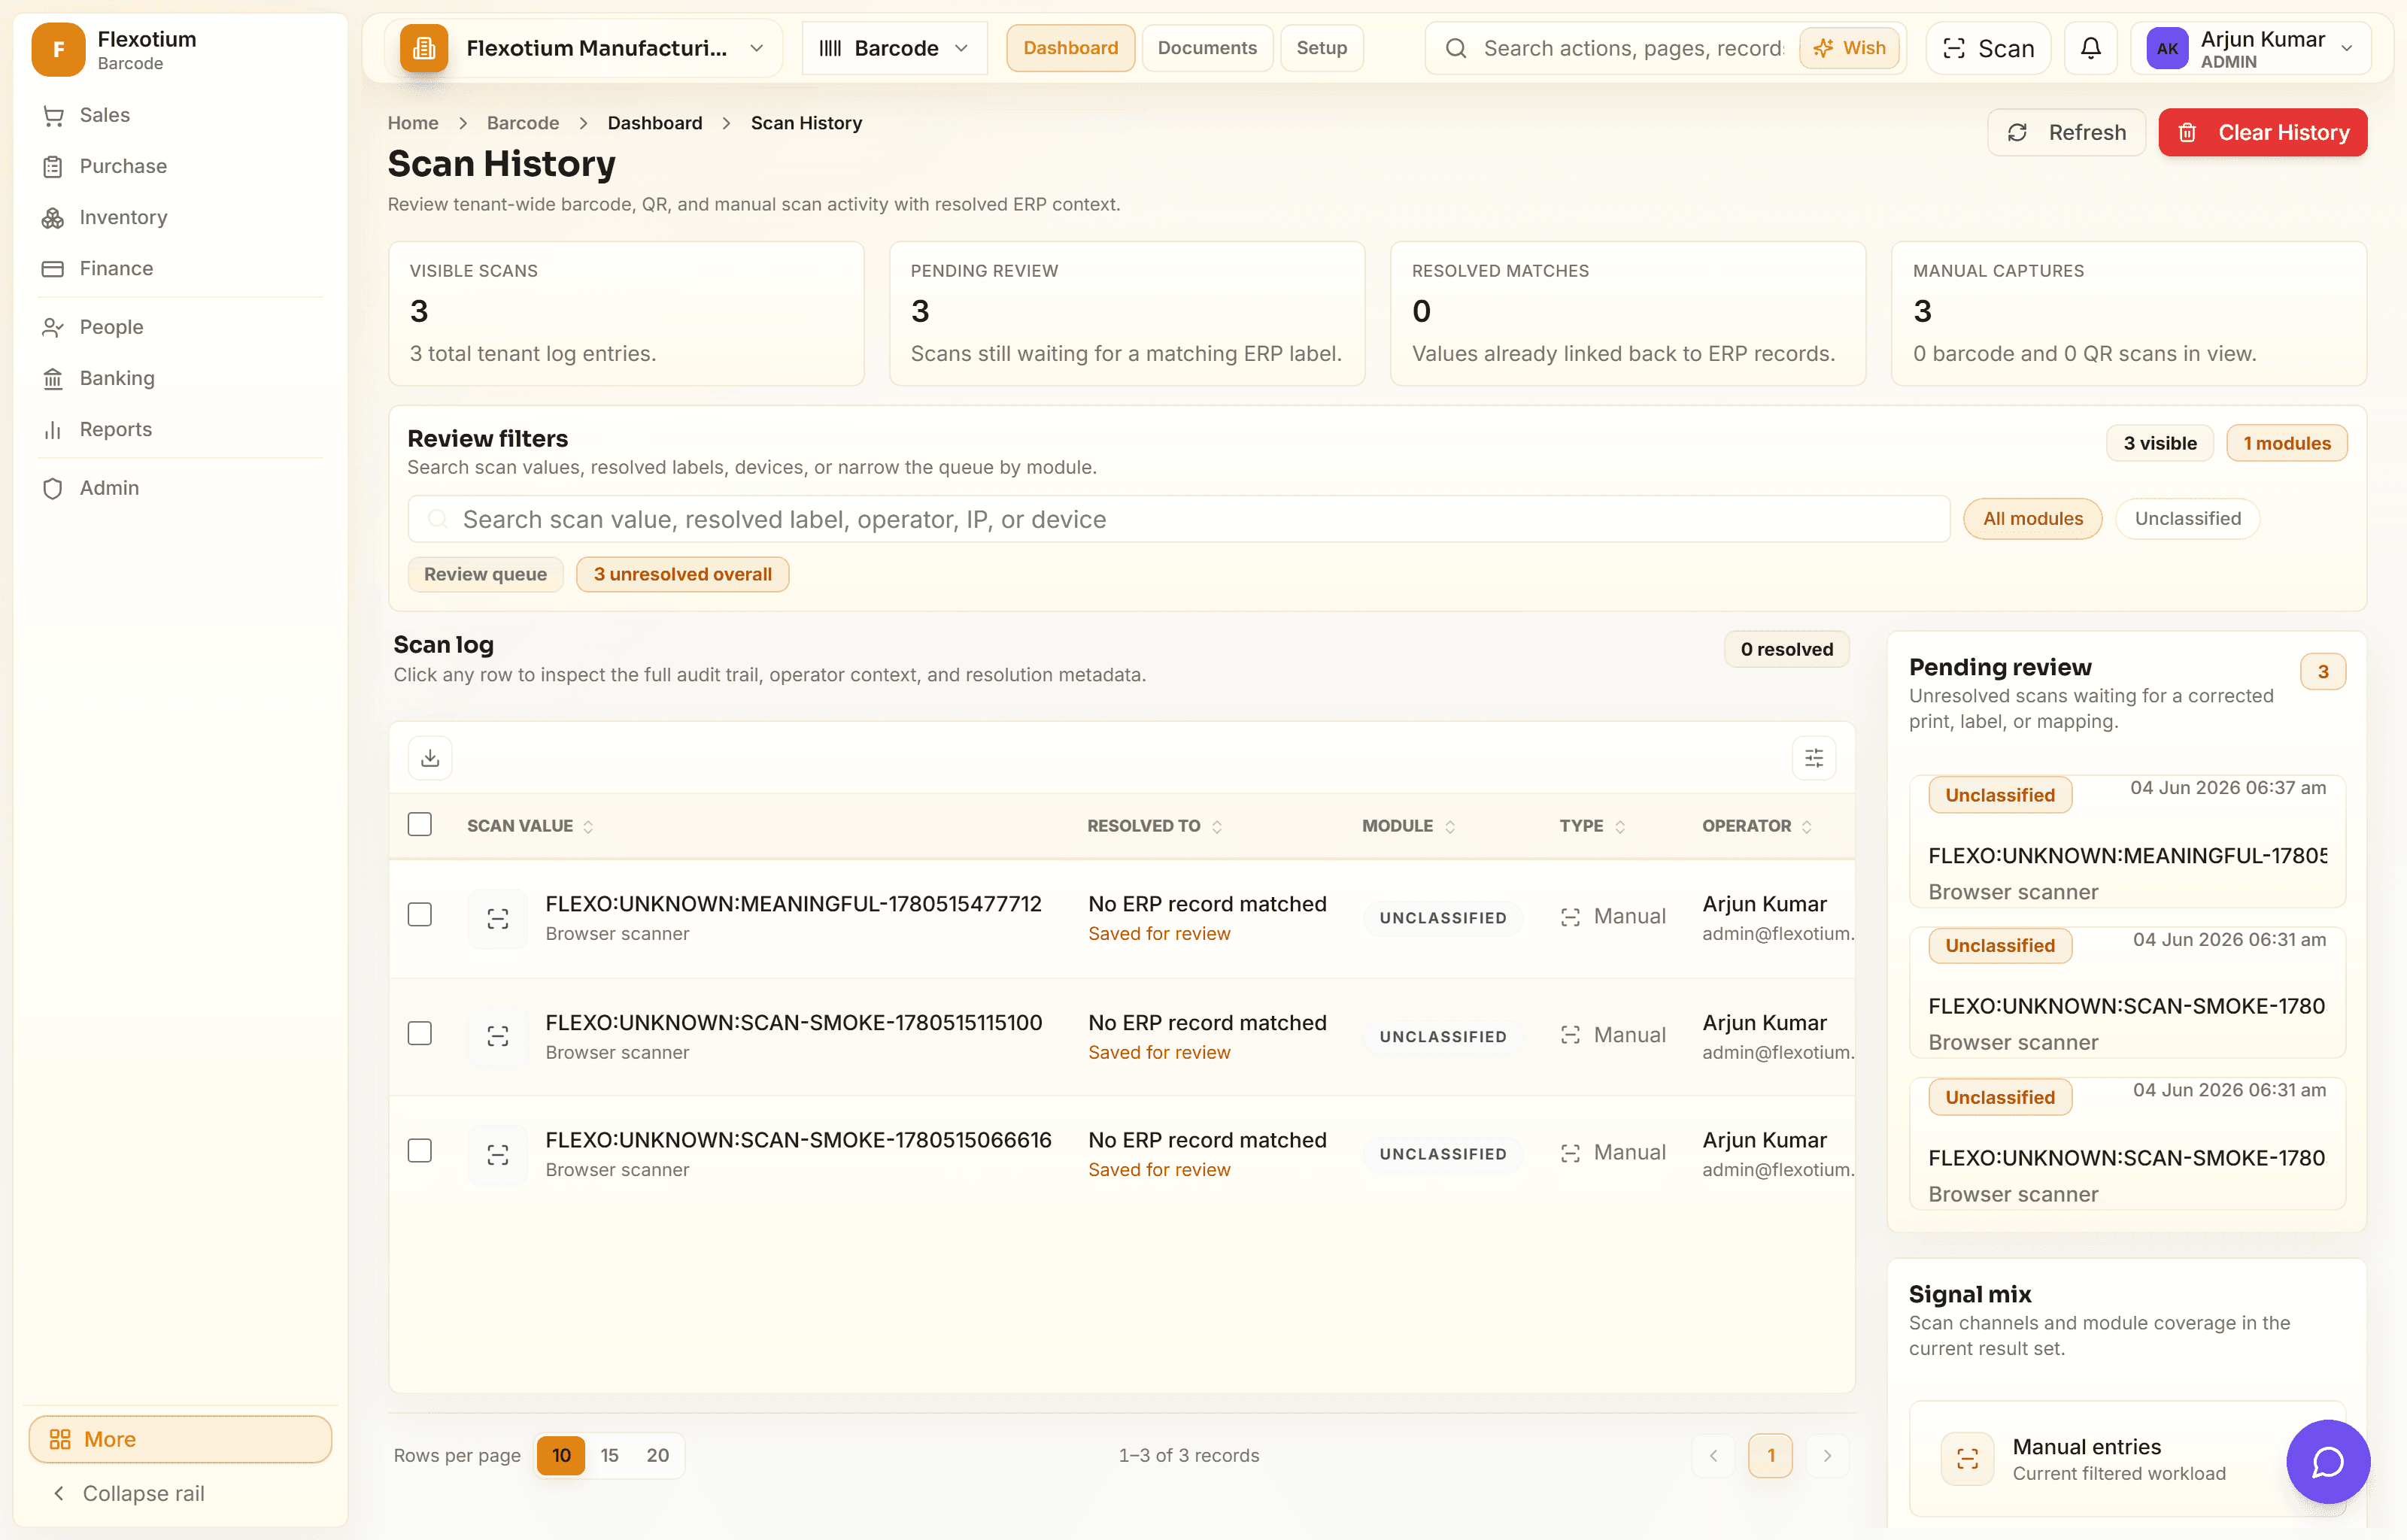Click scan icon for SCAN-SMOKE-1780515066616 row
Viewport: 2407px width, 1540px height.
tap(498, 1155)
